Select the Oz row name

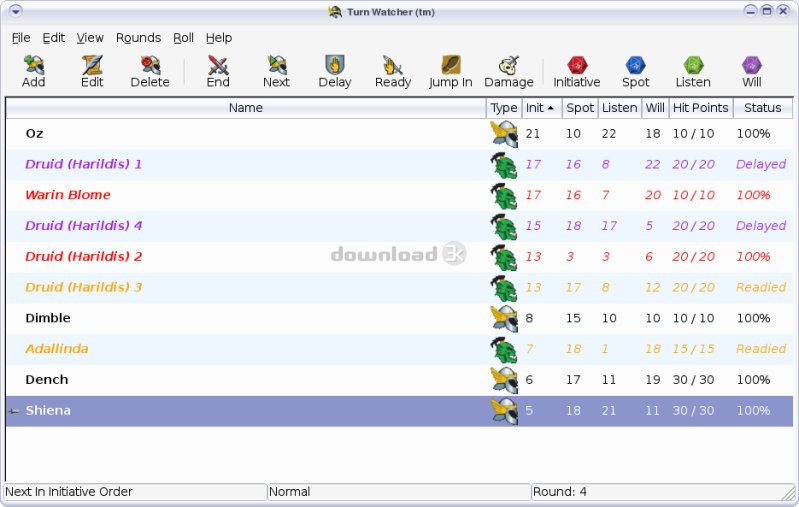coord(34,134)
